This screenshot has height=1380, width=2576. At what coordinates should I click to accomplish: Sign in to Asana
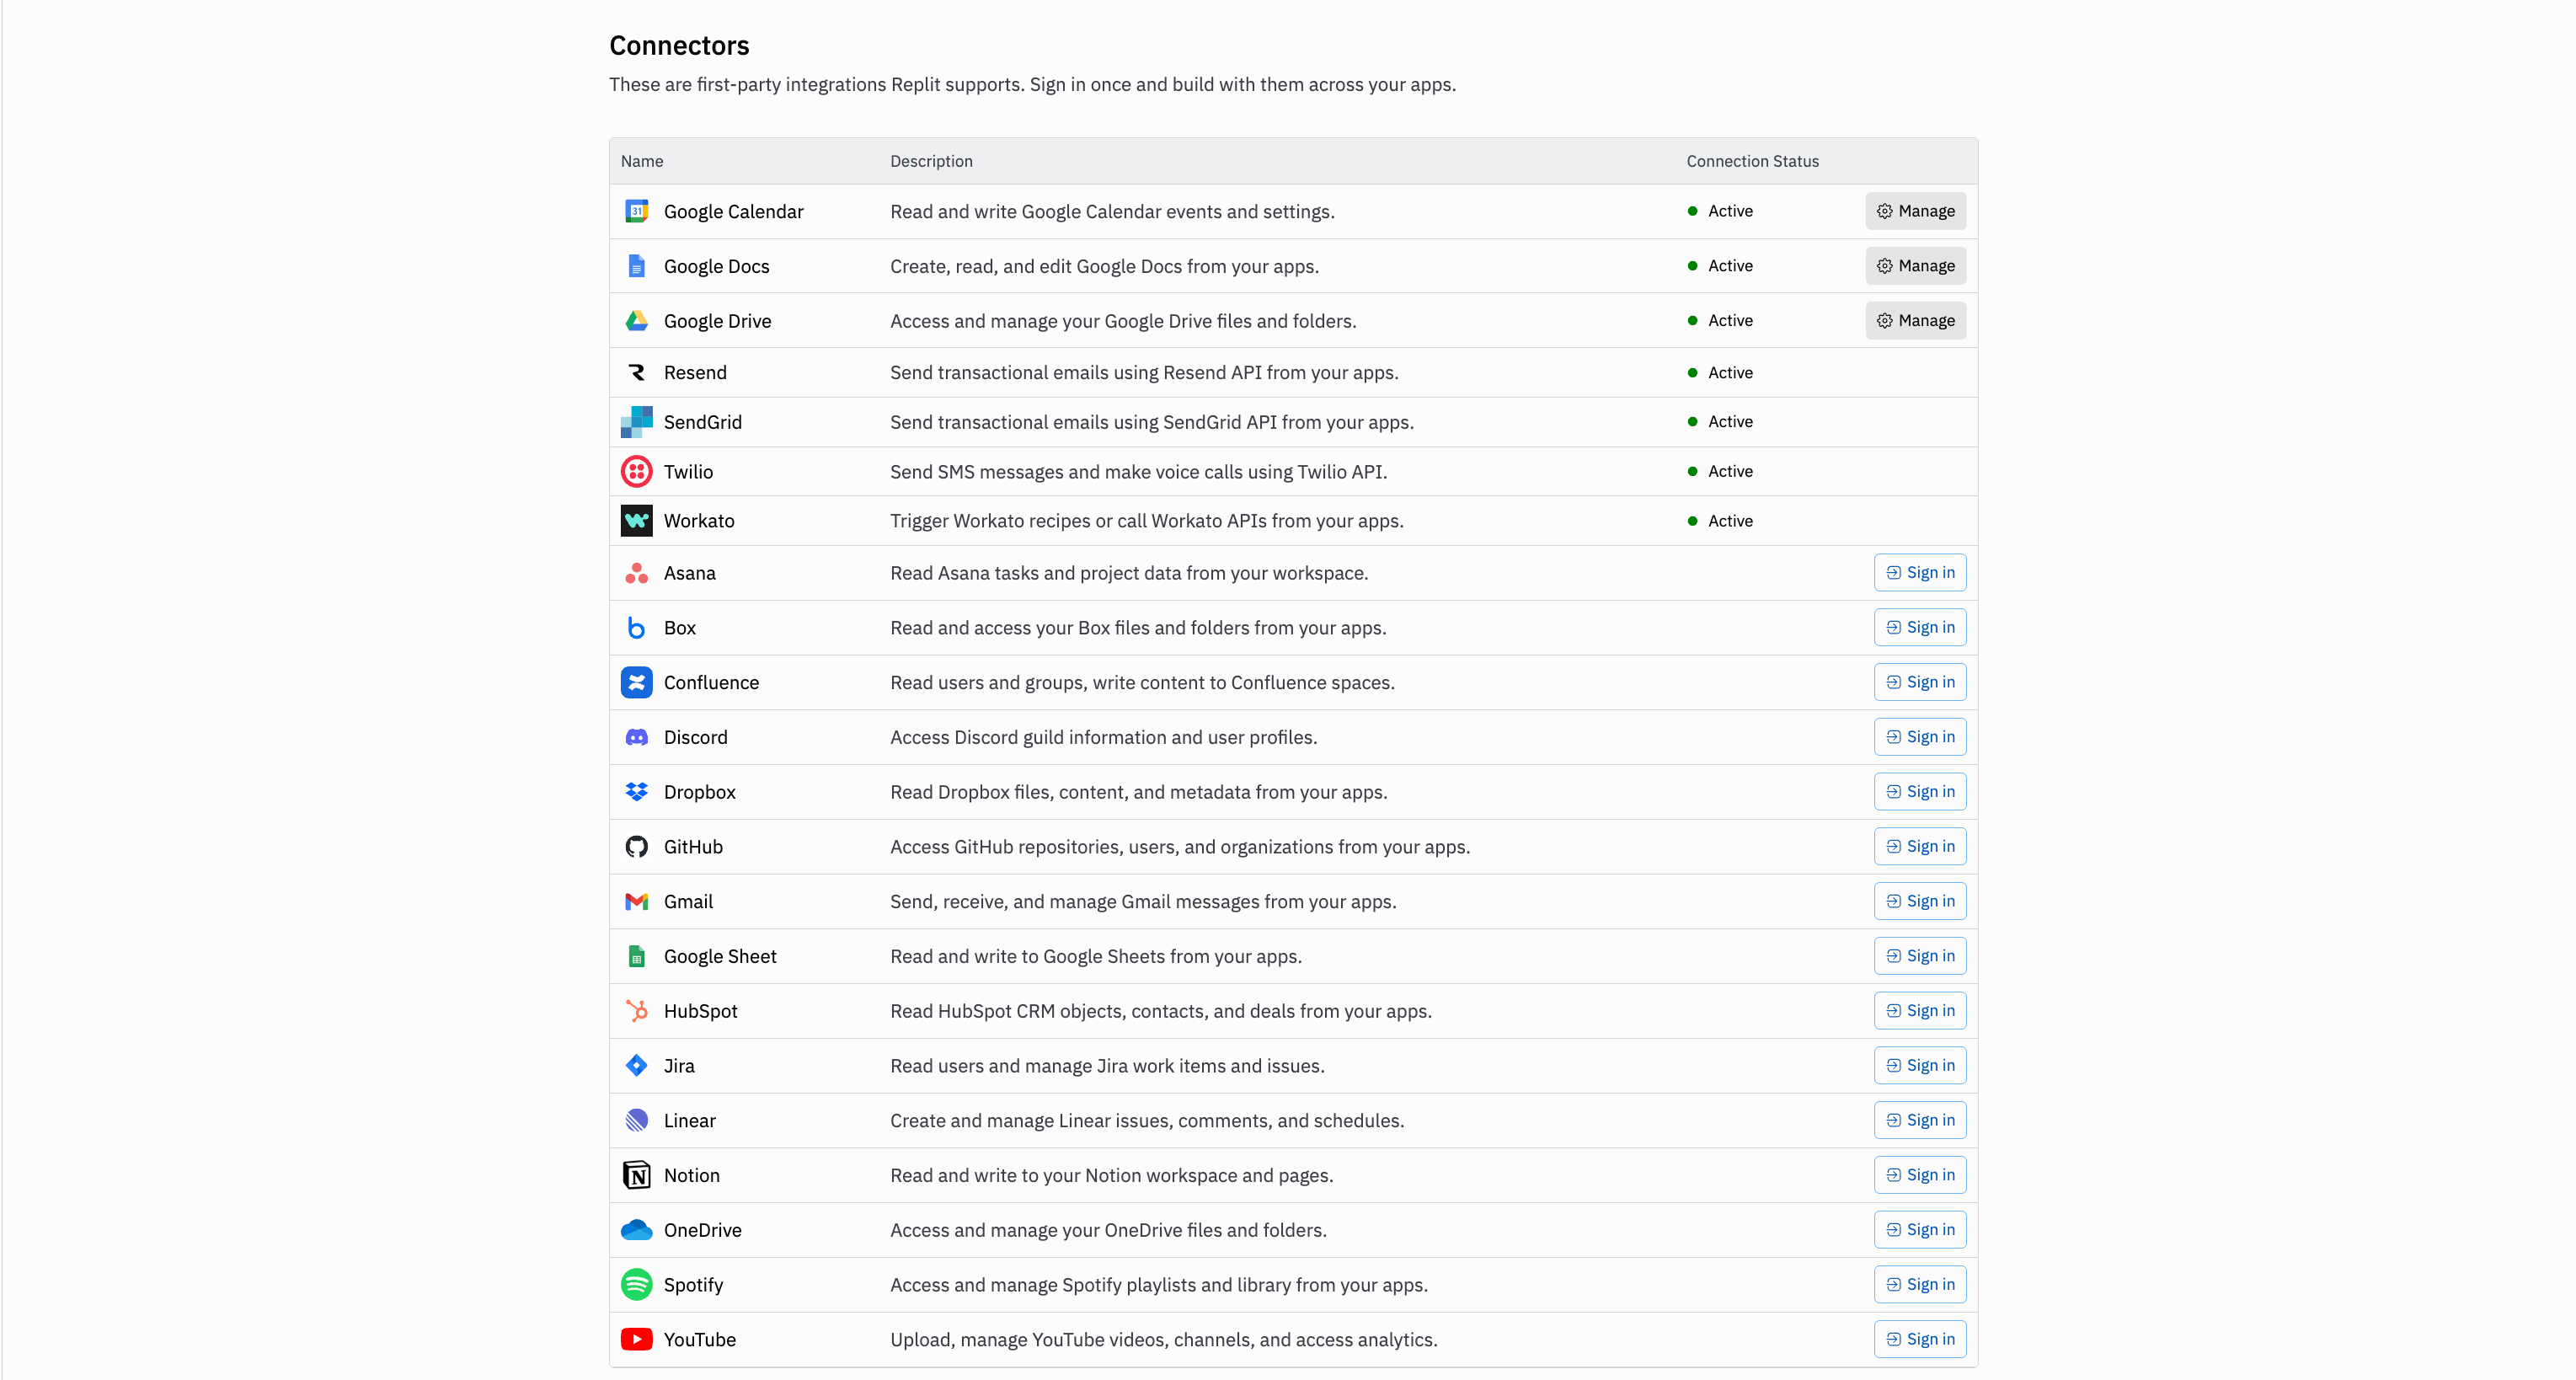(1919, 573)
